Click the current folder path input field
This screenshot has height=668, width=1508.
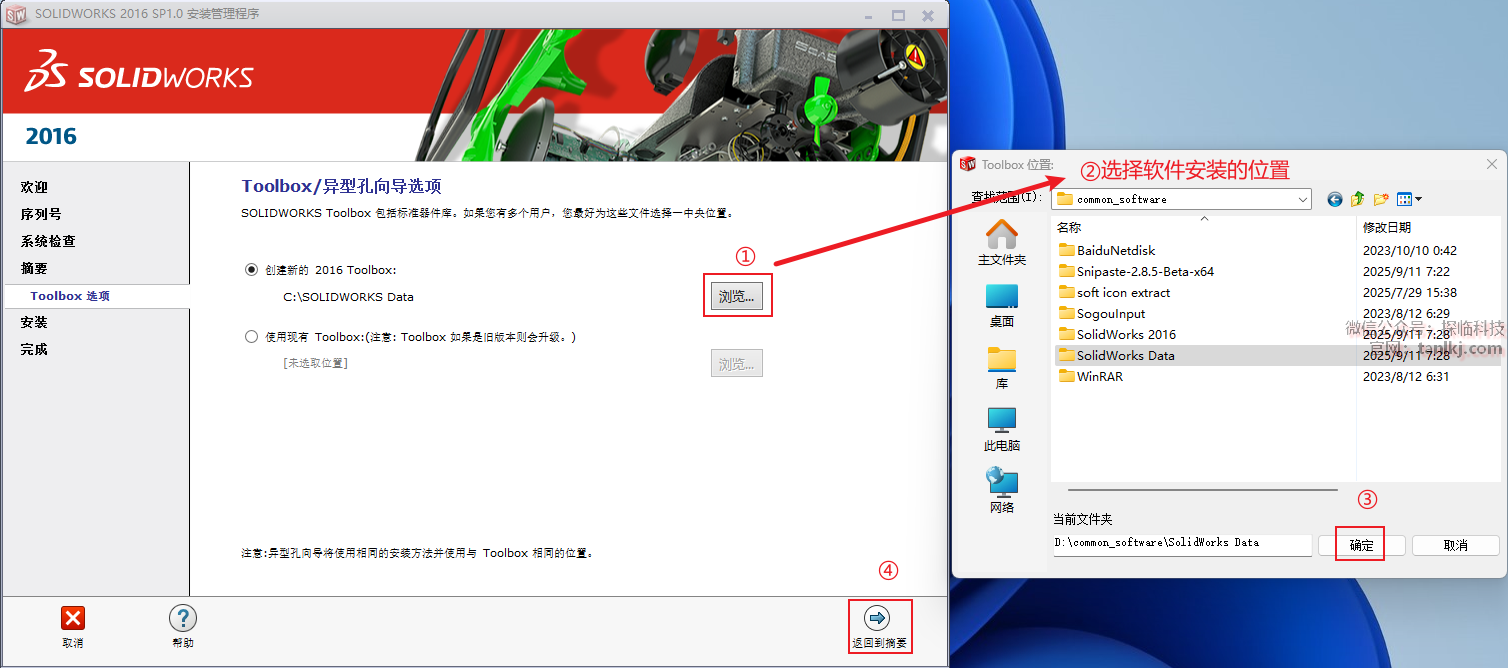coord(1182,543)
